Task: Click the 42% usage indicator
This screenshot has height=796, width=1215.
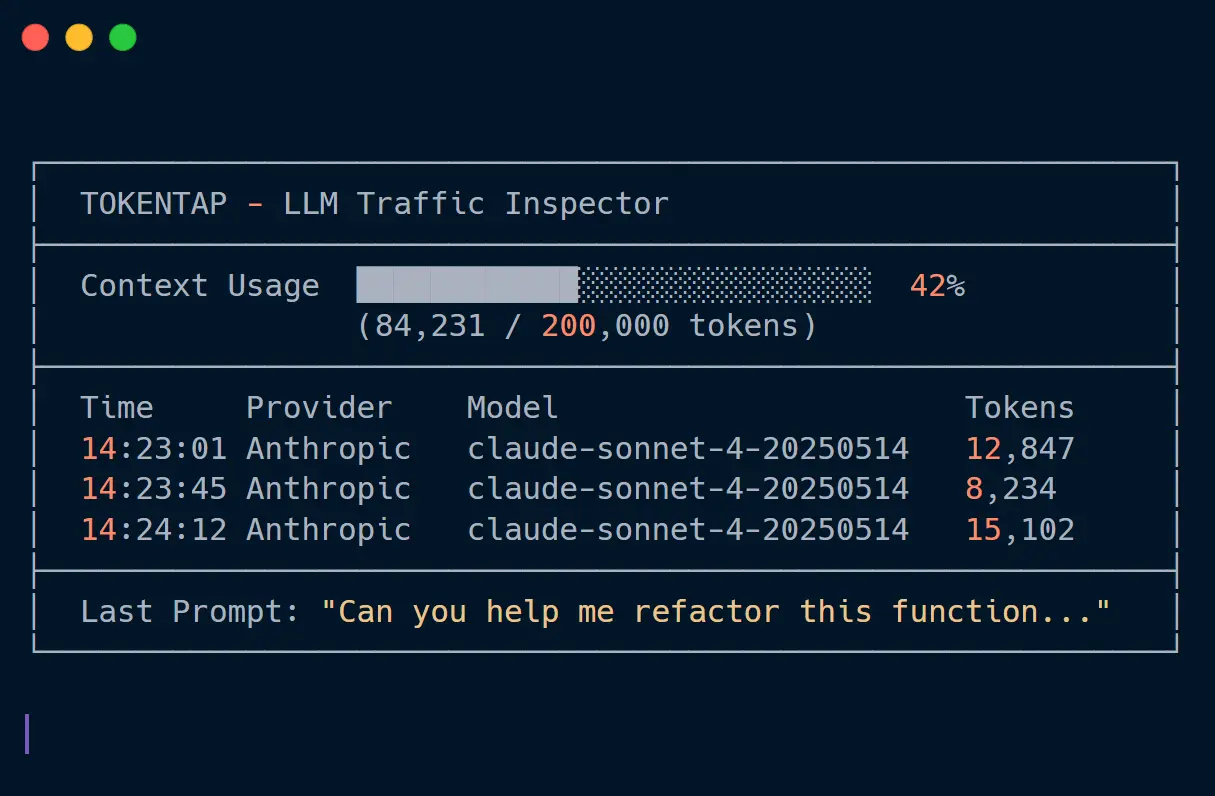Action: (x=936, y=286)
